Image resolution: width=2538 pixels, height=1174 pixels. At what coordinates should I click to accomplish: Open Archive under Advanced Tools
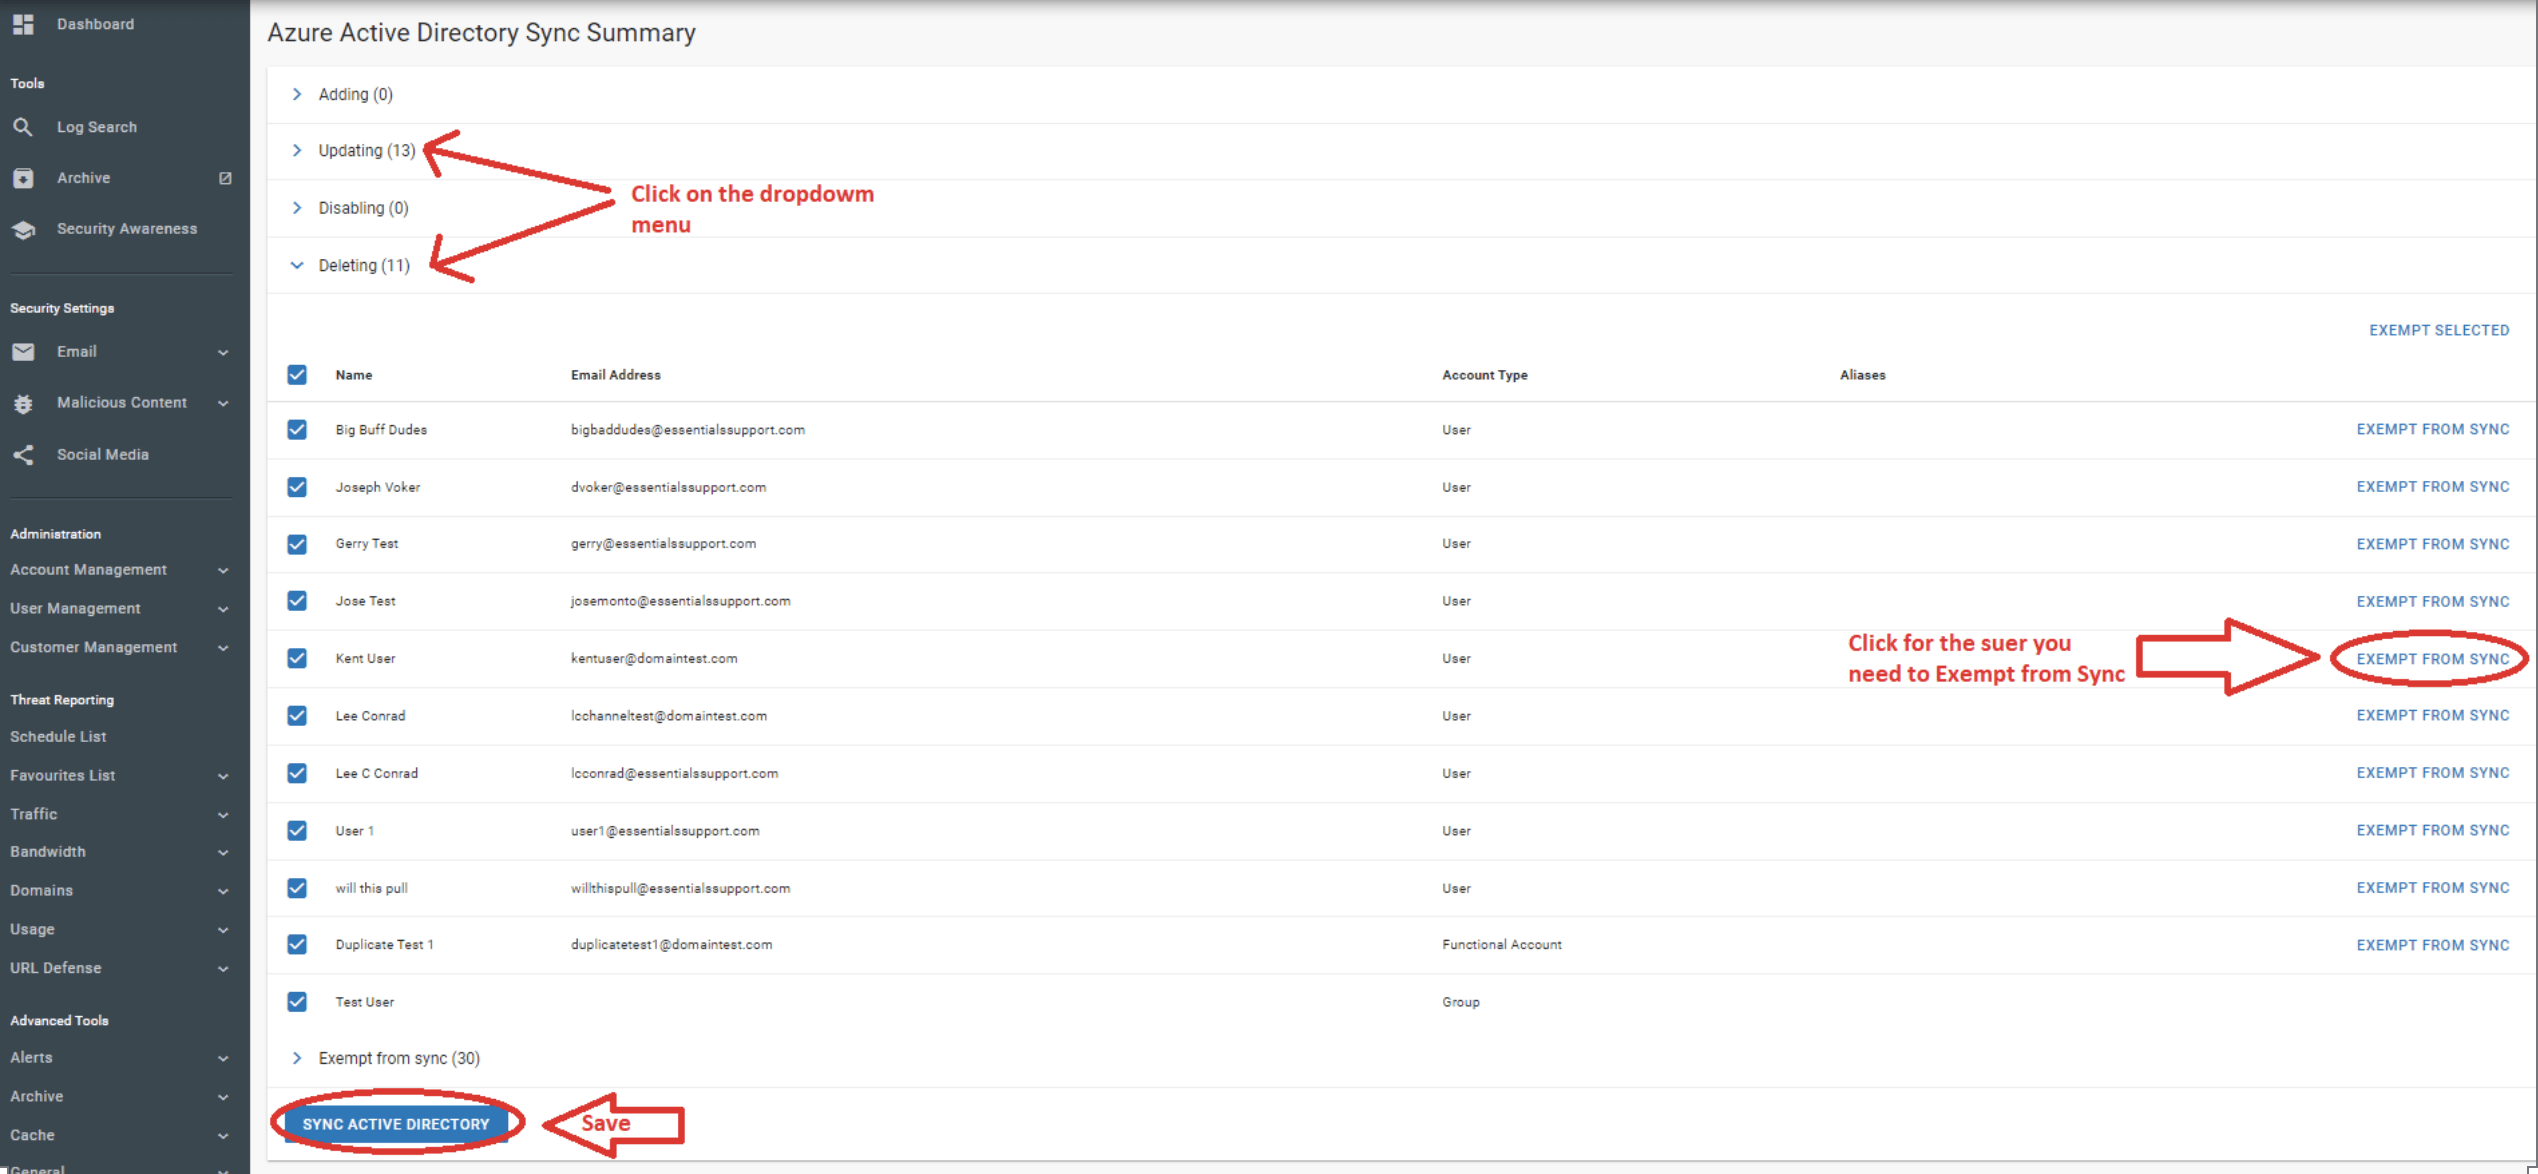point(37,1096)
